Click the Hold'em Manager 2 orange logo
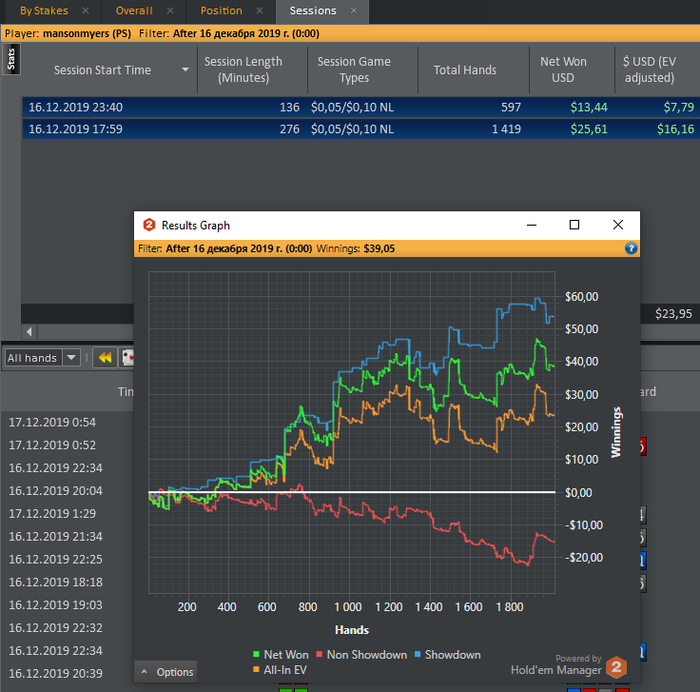 [x=617, y=667]
